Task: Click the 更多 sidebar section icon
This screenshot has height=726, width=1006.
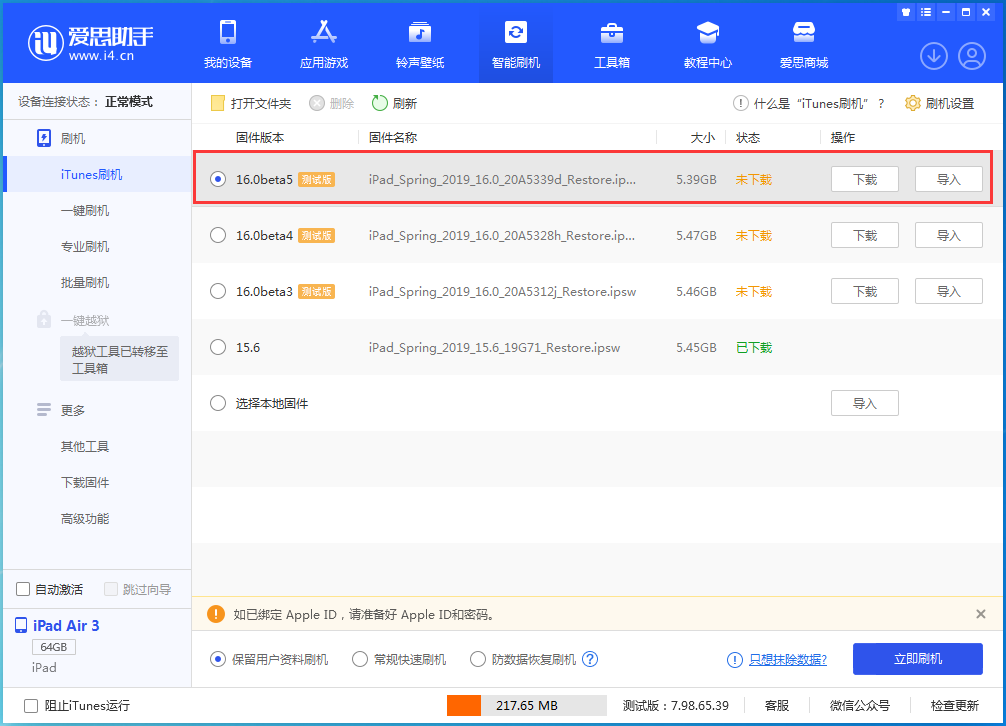Action: click(44, 410)
